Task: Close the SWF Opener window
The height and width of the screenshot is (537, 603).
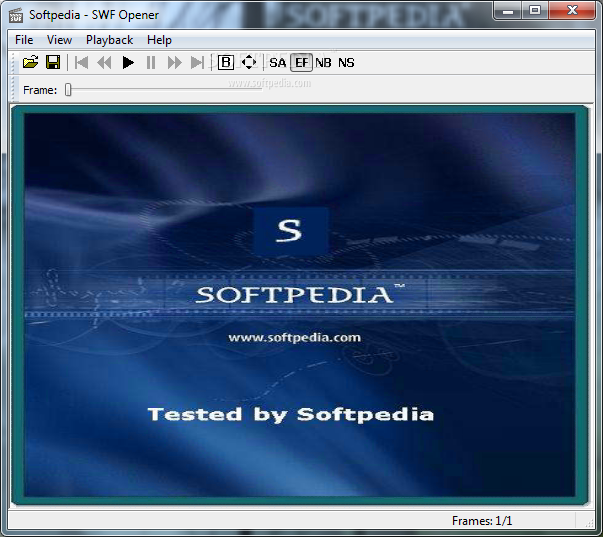Action: (572, 10)
